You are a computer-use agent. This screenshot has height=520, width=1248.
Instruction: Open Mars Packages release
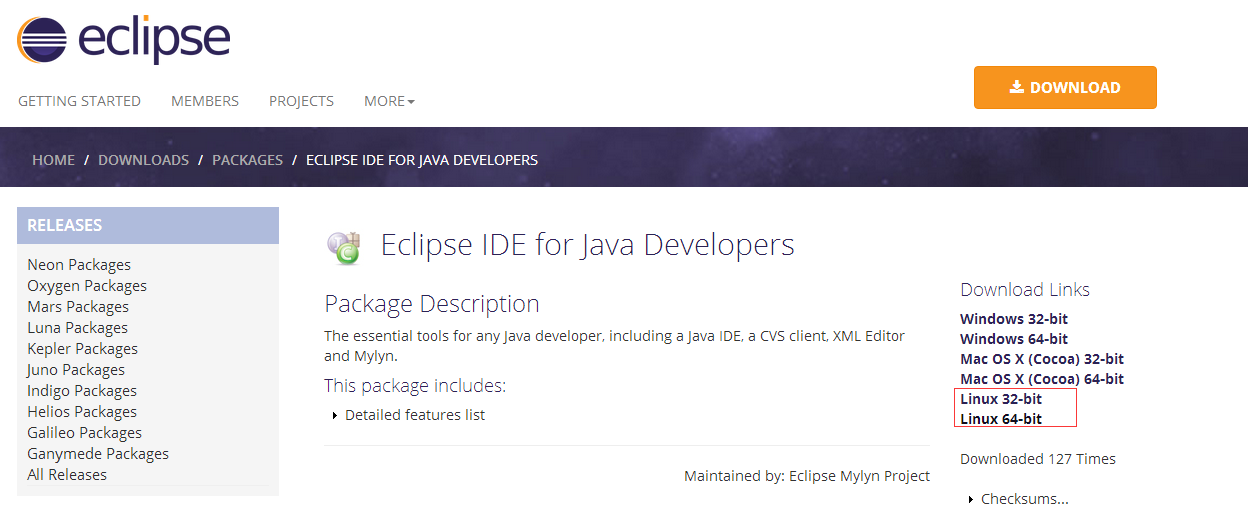(78, 307)
